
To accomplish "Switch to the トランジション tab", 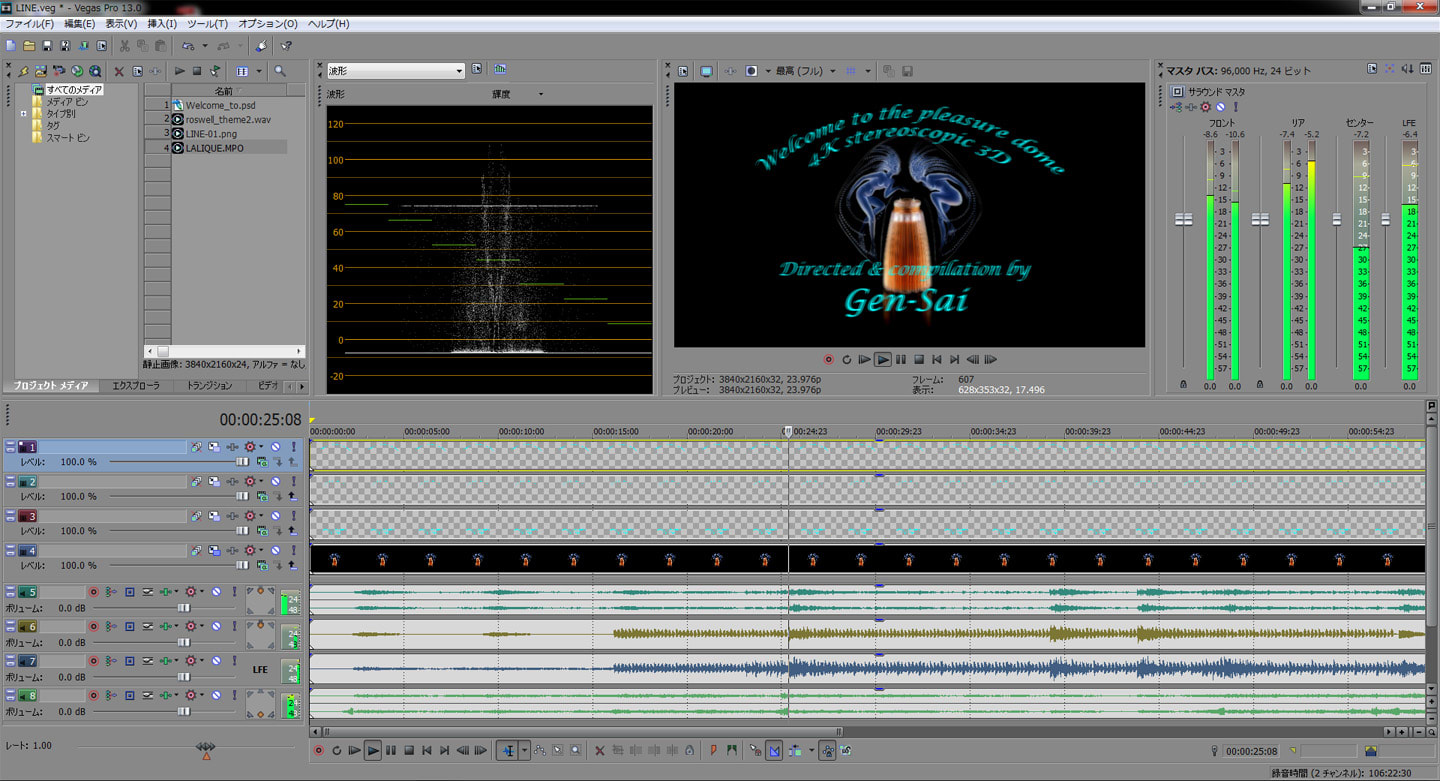I will [x=209, y=385].
